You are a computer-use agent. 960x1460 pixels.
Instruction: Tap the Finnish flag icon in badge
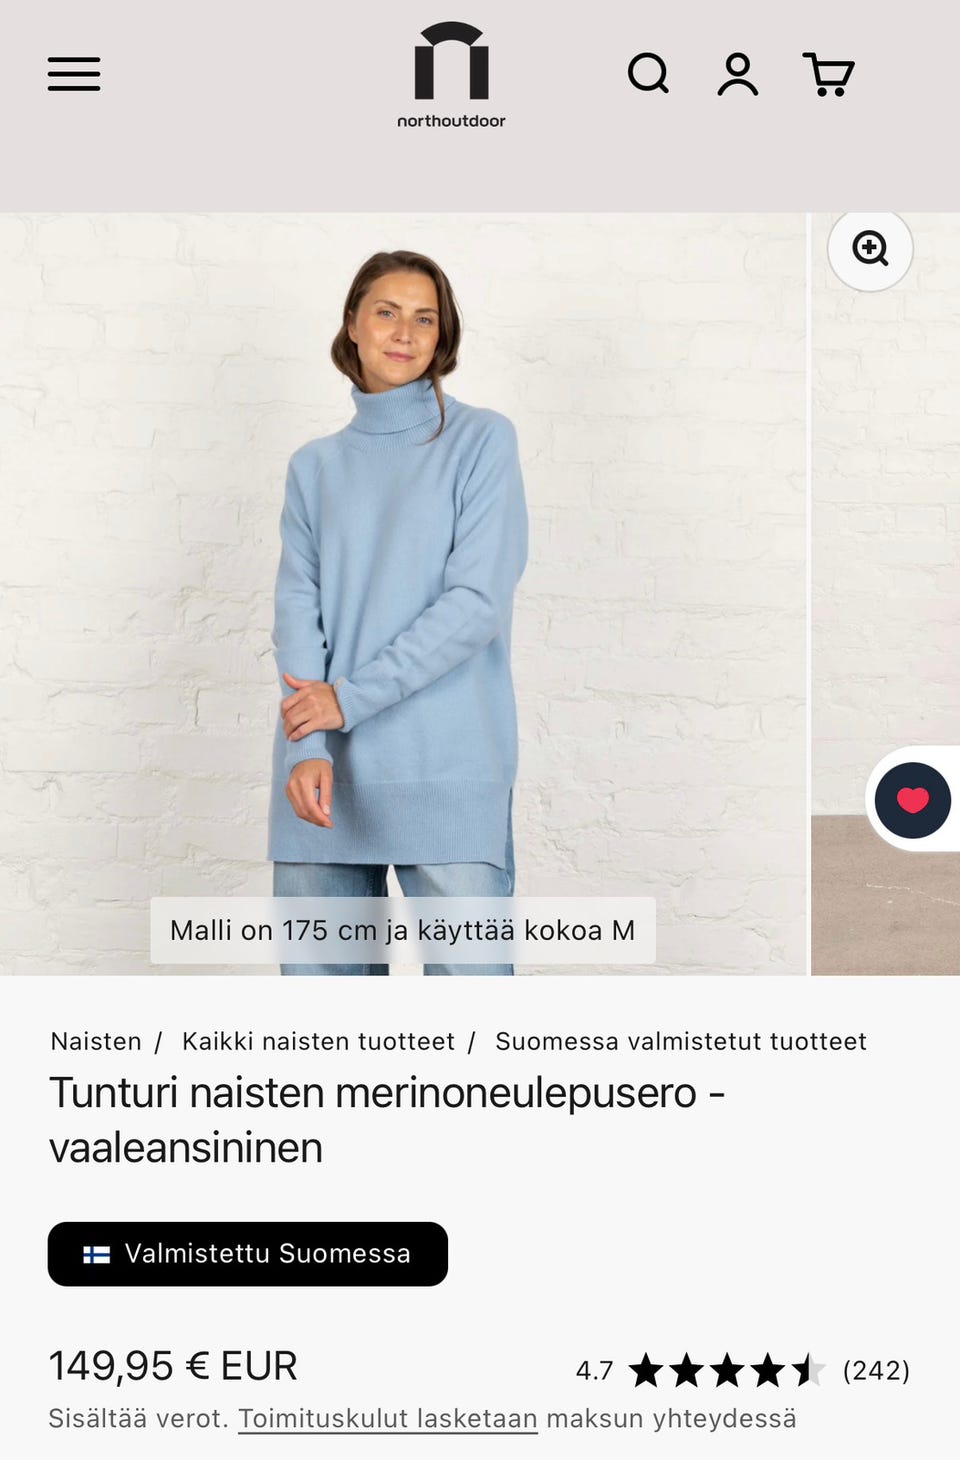pos(97,1254)
